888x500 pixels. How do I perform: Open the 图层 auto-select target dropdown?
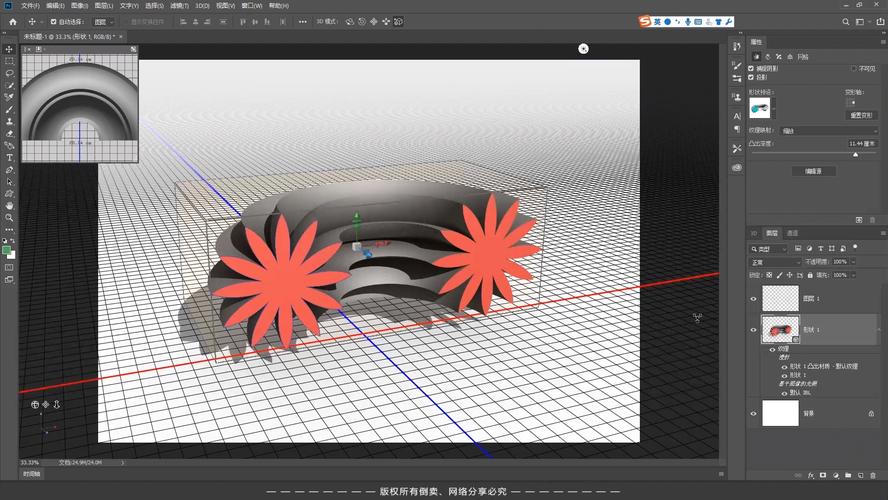pos(103,21)
